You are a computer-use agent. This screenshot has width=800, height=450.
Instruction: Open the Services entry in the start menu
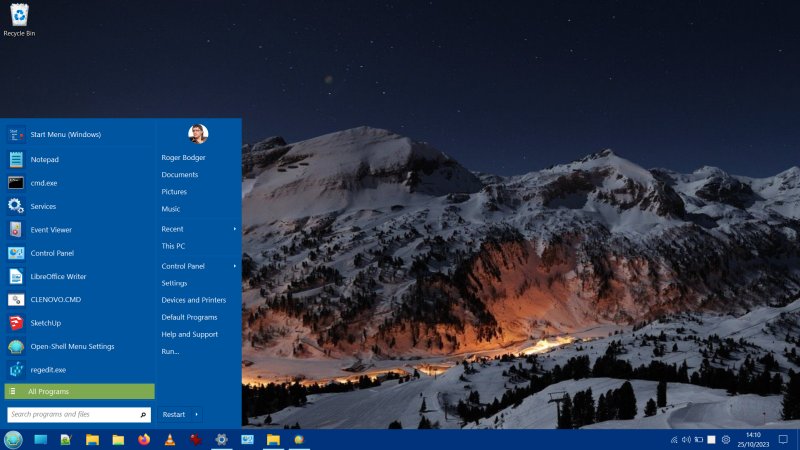[43, 206]
